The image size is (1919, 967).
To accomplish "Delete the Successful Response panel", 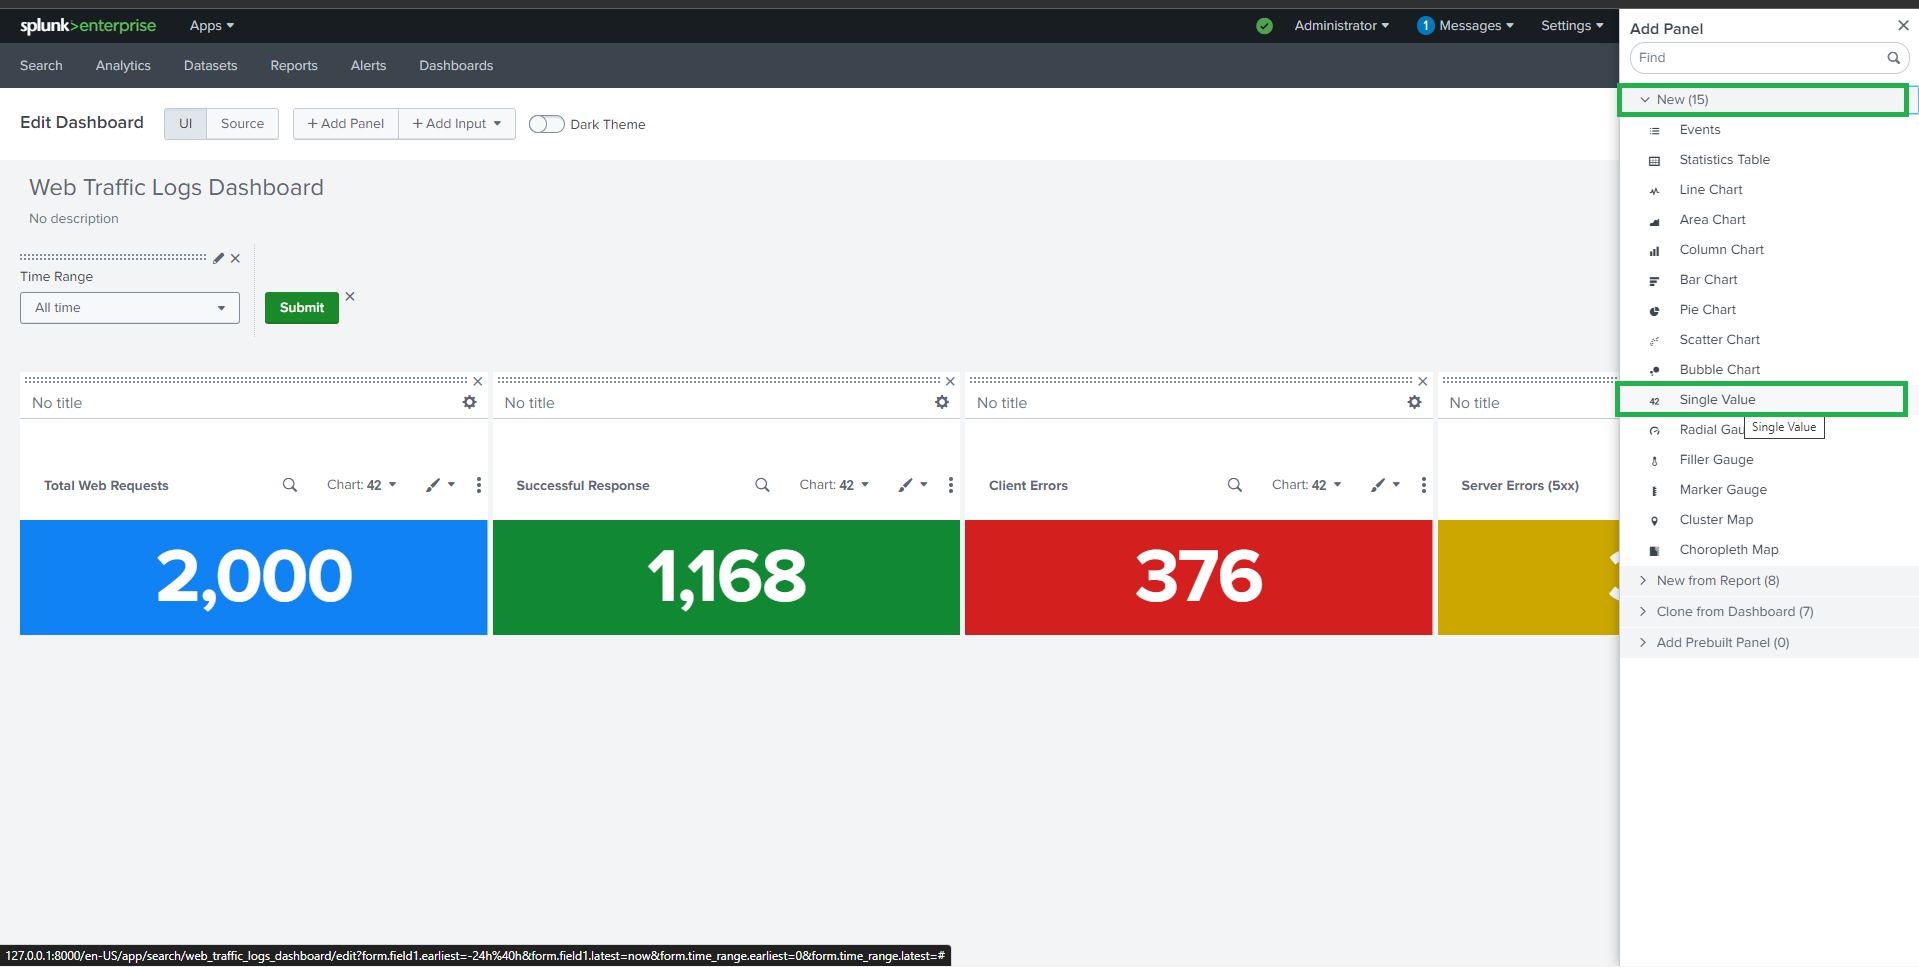I will coord(950,381).
